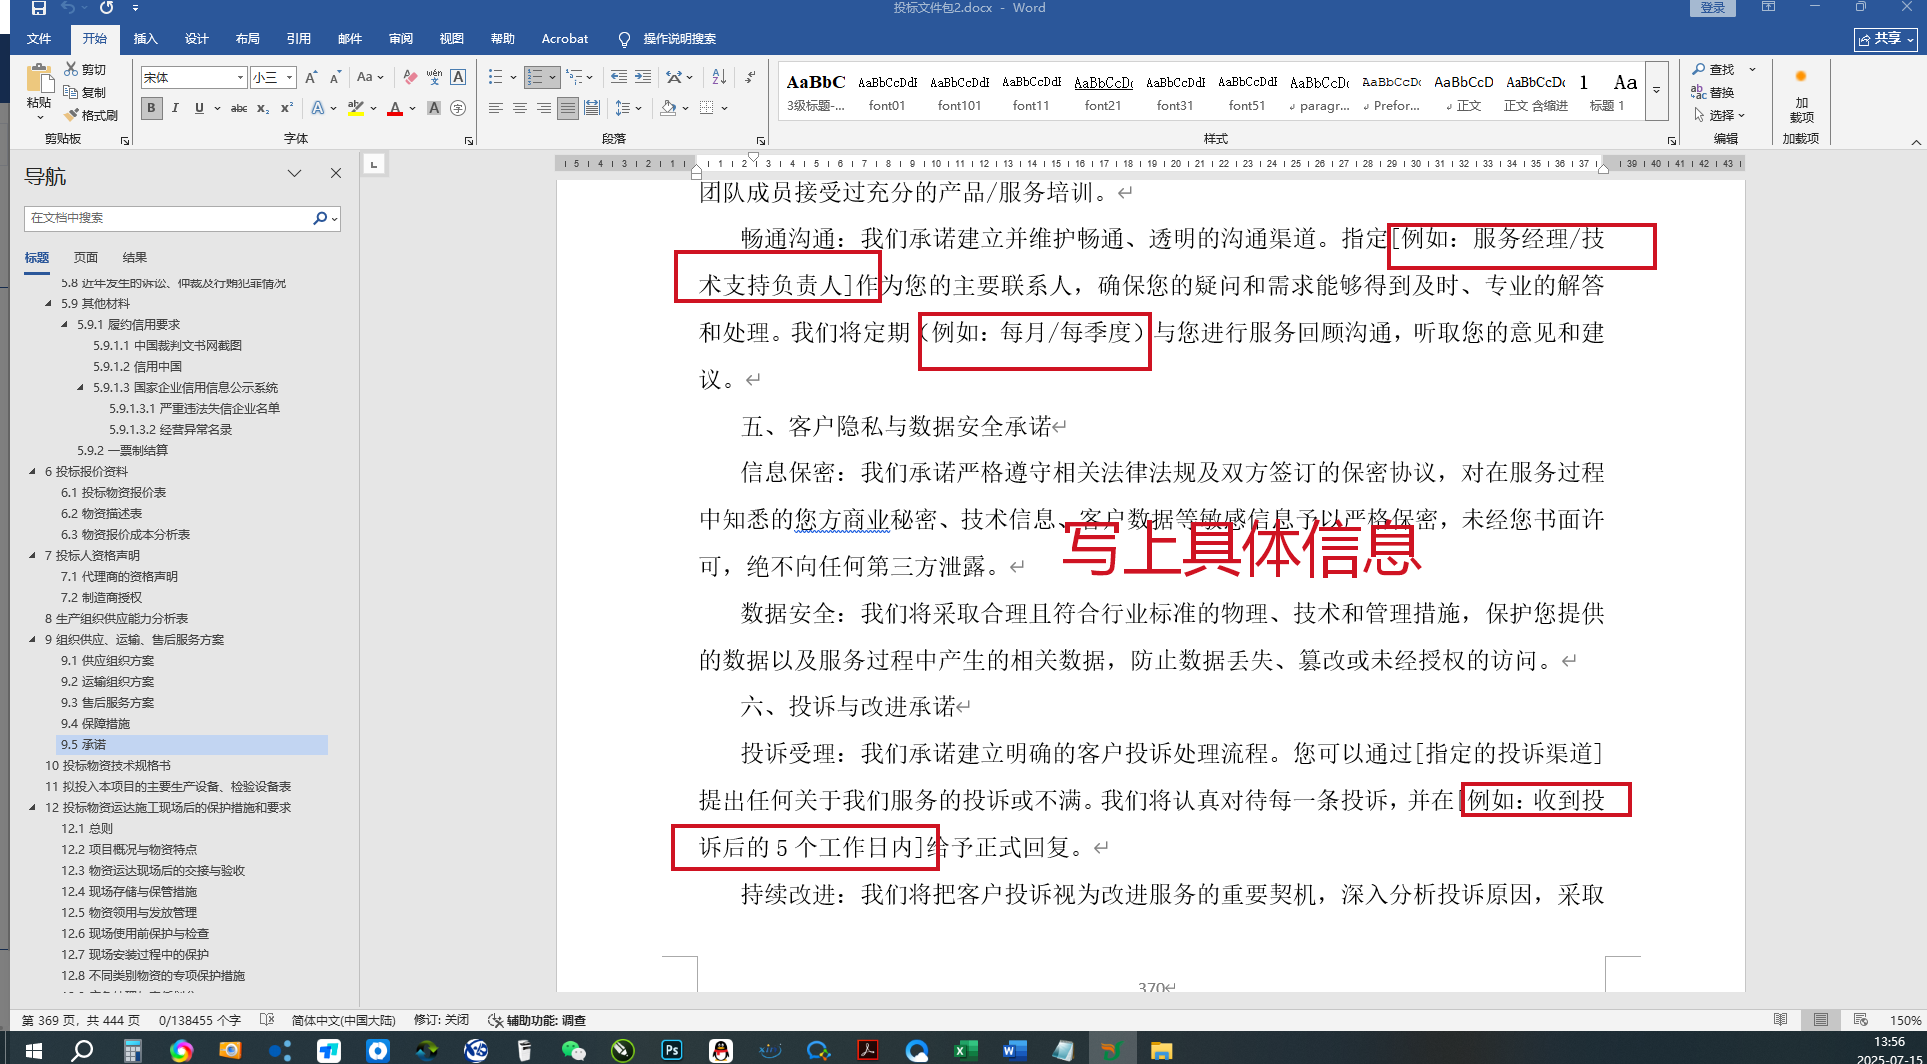This screenshot has height=1064, width=1927.
Task: Jump to heading 9.3 售后服务方案
Action: click(x=107, y=703)
